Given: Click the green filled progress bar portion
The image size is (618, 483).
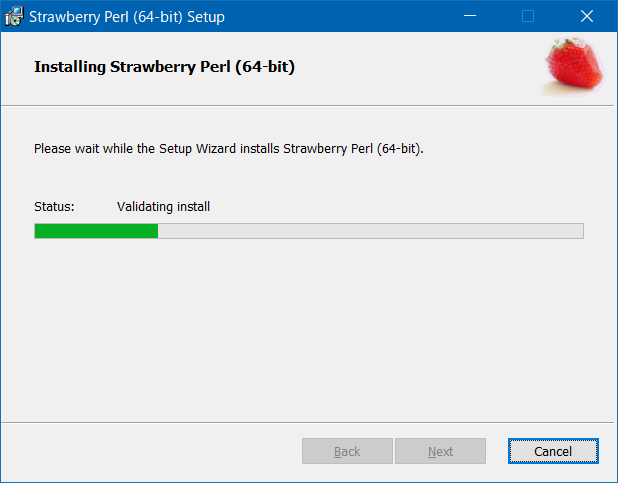Looking at the screenshot, I should (x=96, y=231).
